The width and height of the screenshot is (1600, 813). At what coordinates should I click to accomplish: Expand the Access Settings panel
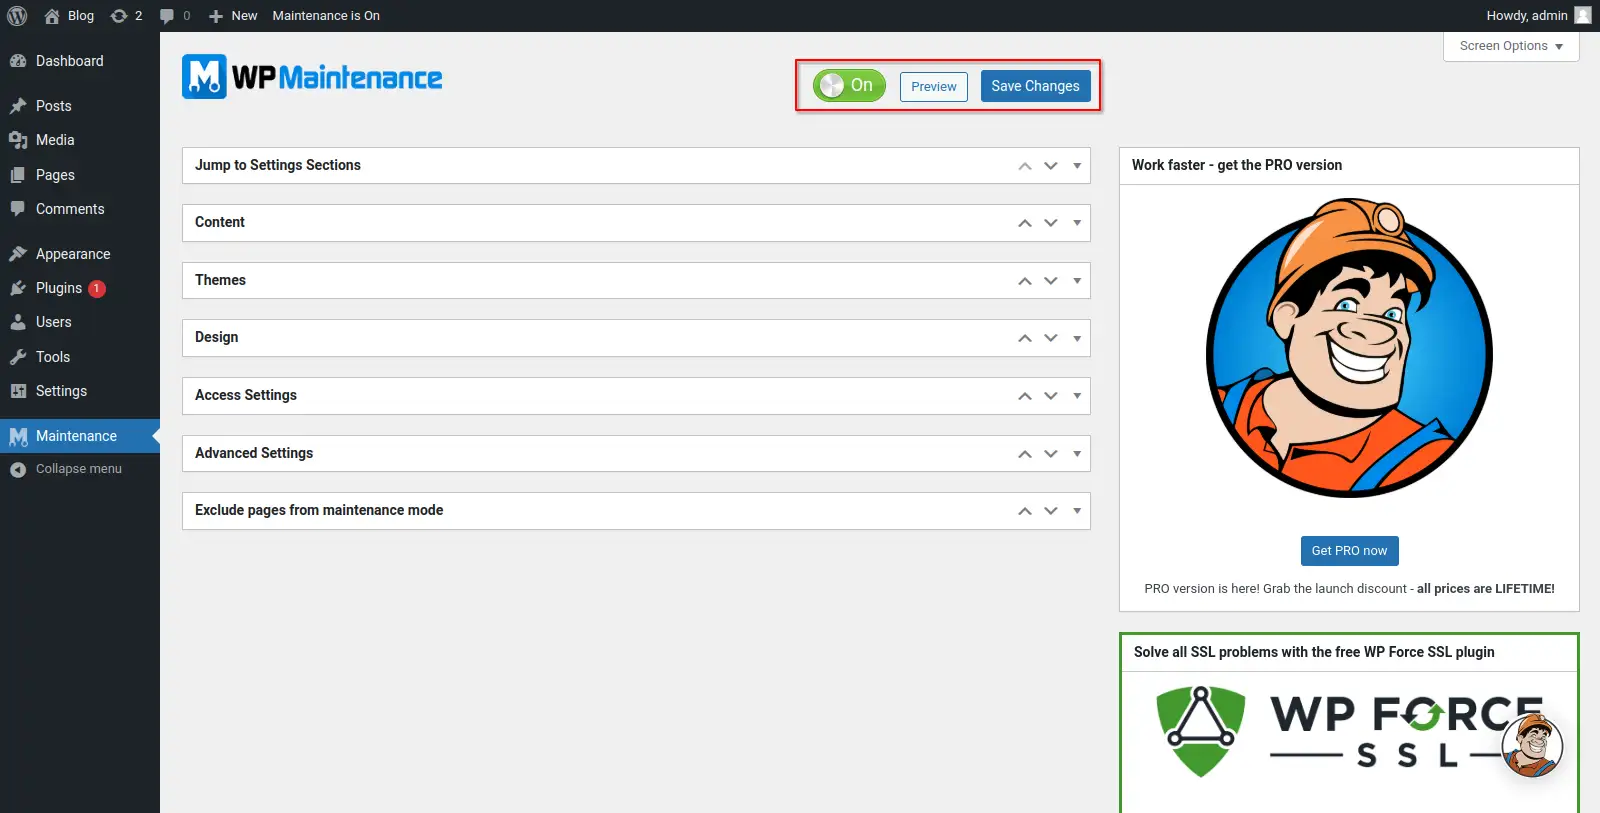click(x=1077, y=396)
